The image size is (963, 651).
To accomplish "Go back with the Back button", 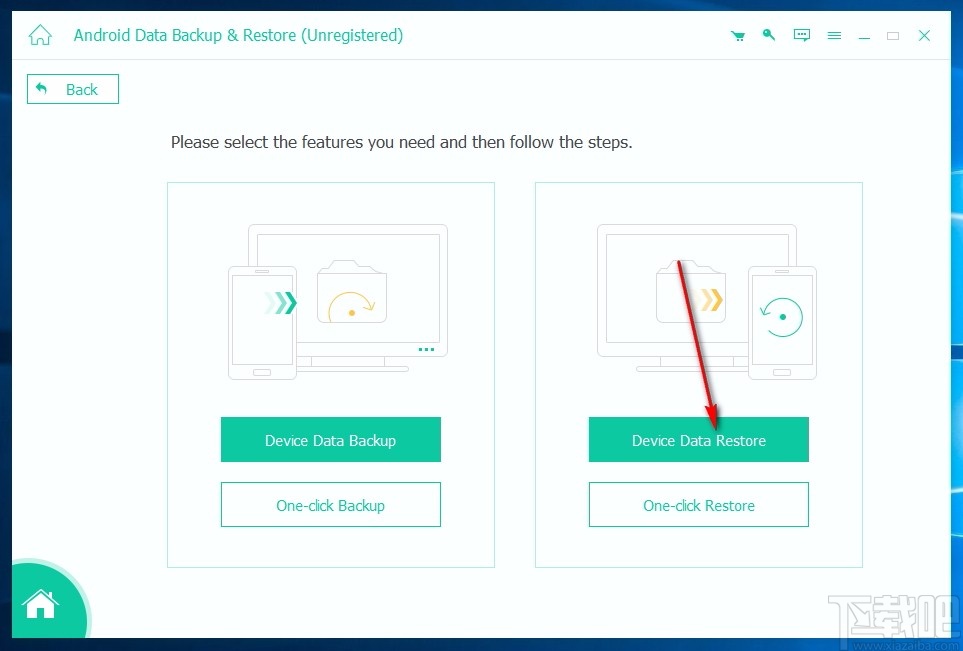I will [x=72, y=89].
